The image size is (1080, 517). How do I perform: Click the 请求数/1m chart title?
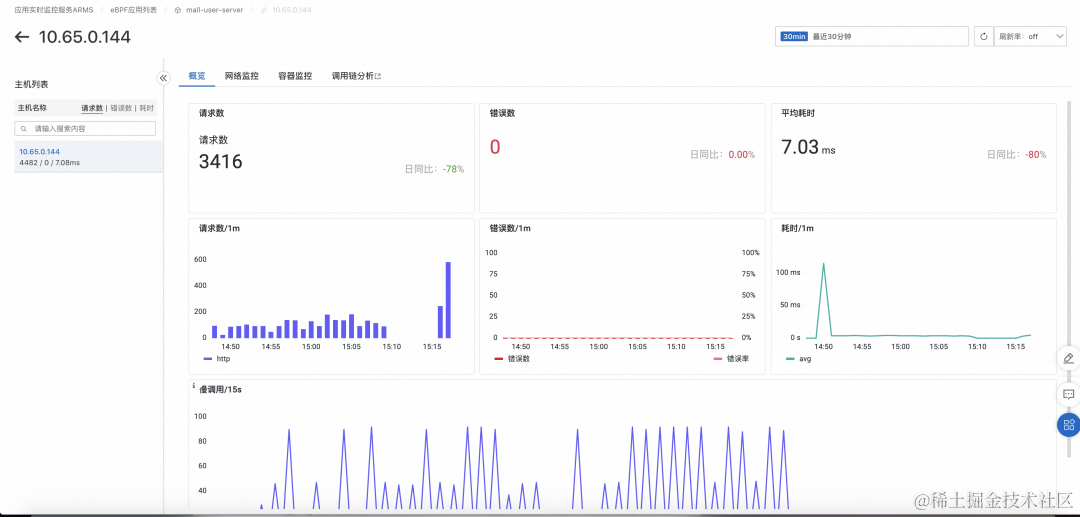[x=218, y=229]
